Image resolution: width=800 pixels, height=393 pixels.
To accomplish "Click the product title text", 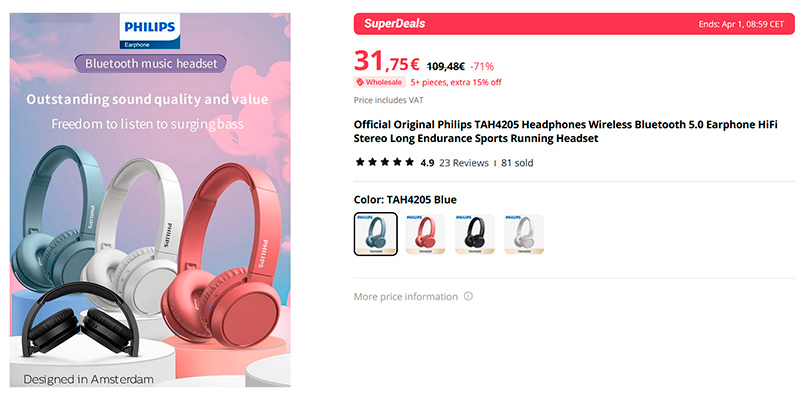I will [565, 132].
